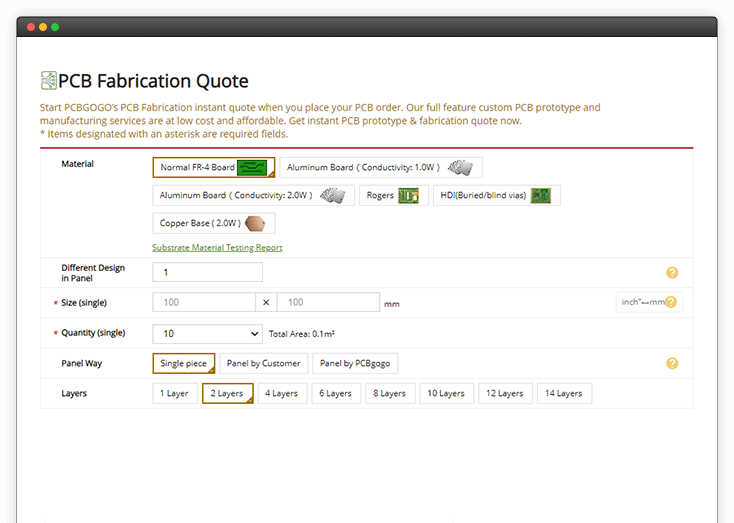Select HDI Buried/blind vias board icon
The height and width of the screenshot is (523, 734).
tap(541, 196)
